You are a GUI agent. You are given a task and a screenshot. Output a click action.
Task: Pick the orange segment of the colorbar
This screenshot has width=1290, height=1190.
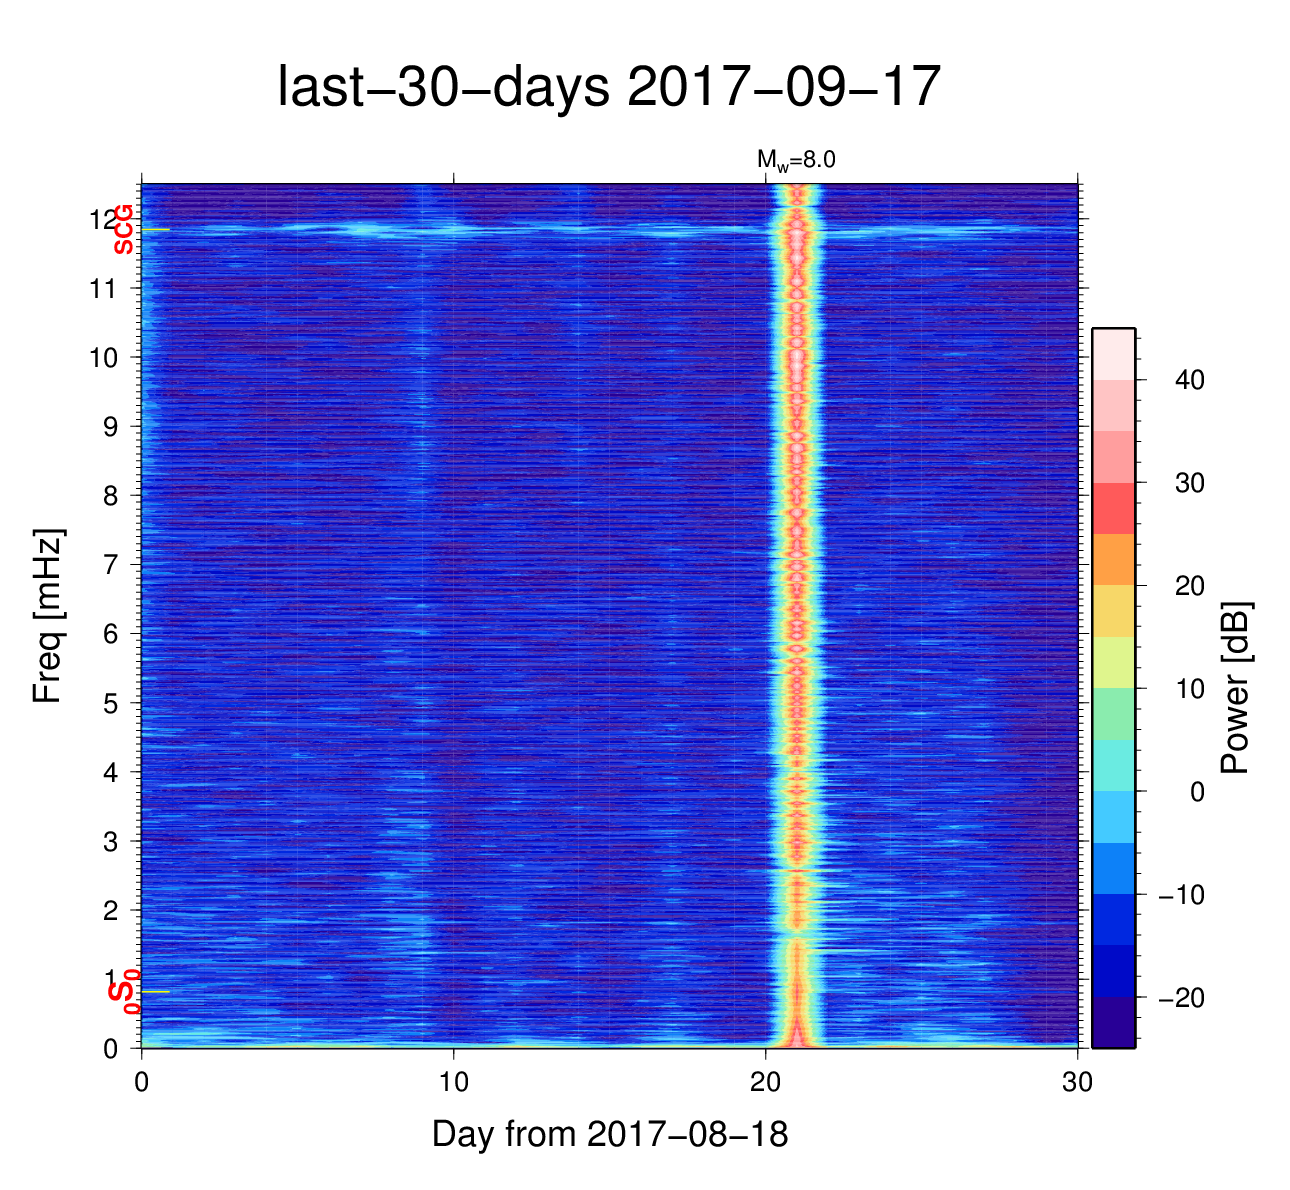pos(1113,559)
